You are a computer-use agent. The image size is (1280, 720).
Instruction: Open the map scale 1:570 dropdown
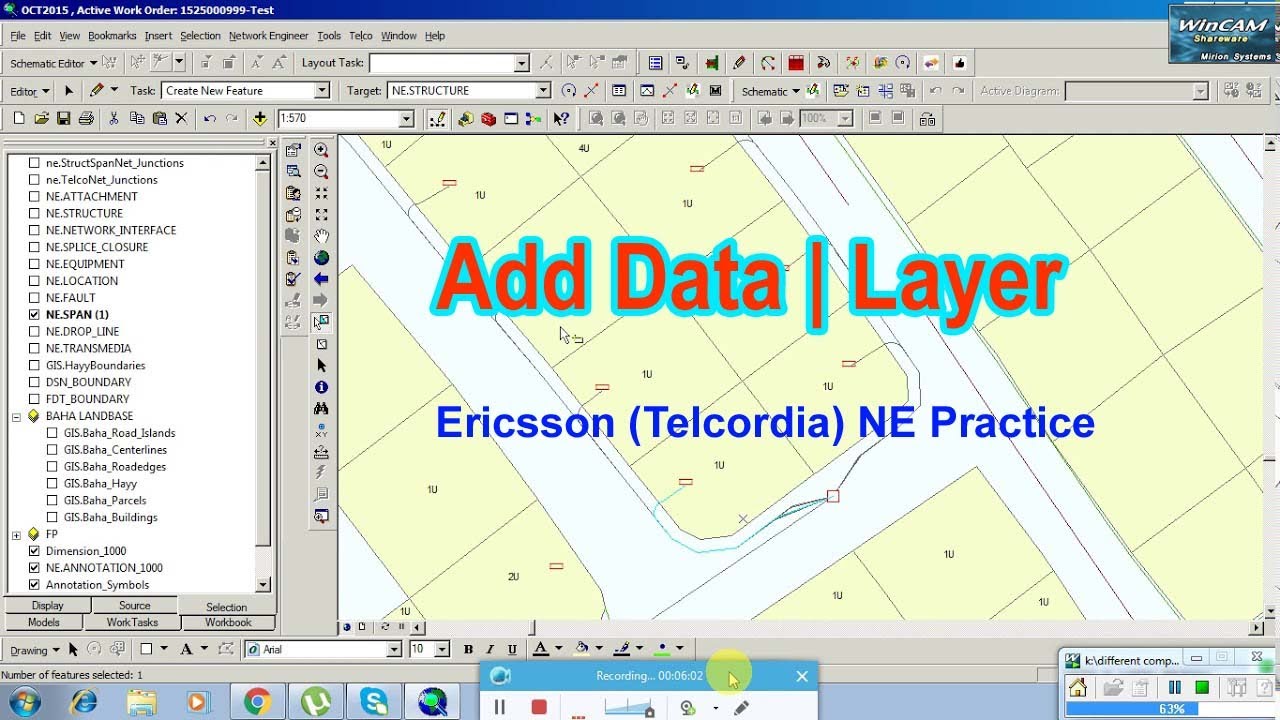(x=406, y=118)
